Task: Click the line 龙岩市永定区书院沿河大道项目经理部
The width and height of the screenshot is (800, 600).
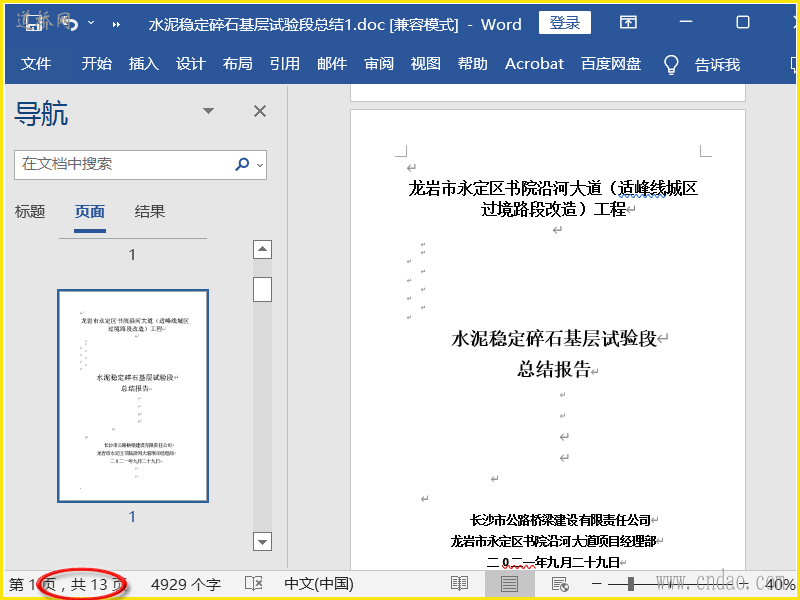Action: coord(553,541)
